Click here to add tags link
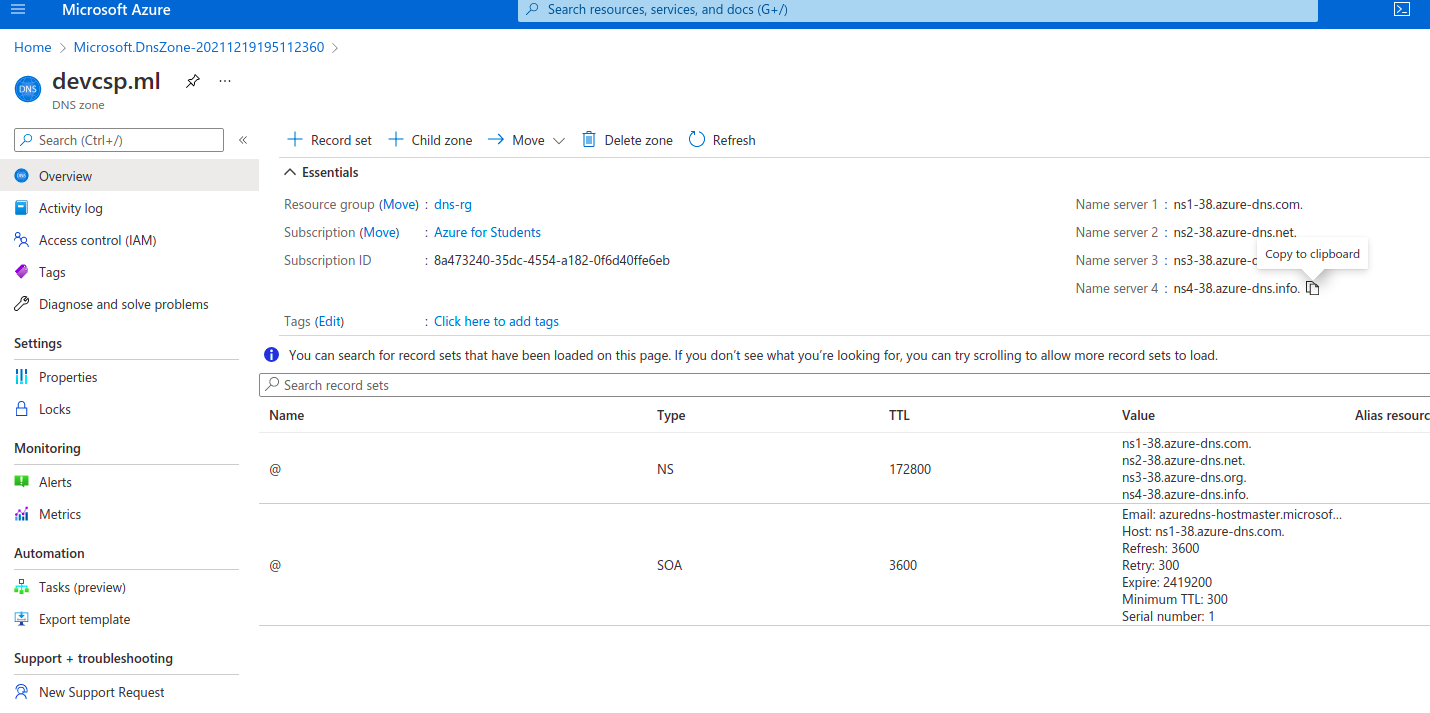 pyautogui.click(x=496, y=321)
